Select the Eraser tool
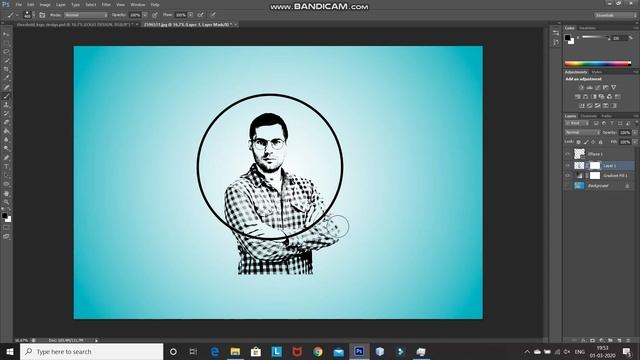 tap(6, 122)
